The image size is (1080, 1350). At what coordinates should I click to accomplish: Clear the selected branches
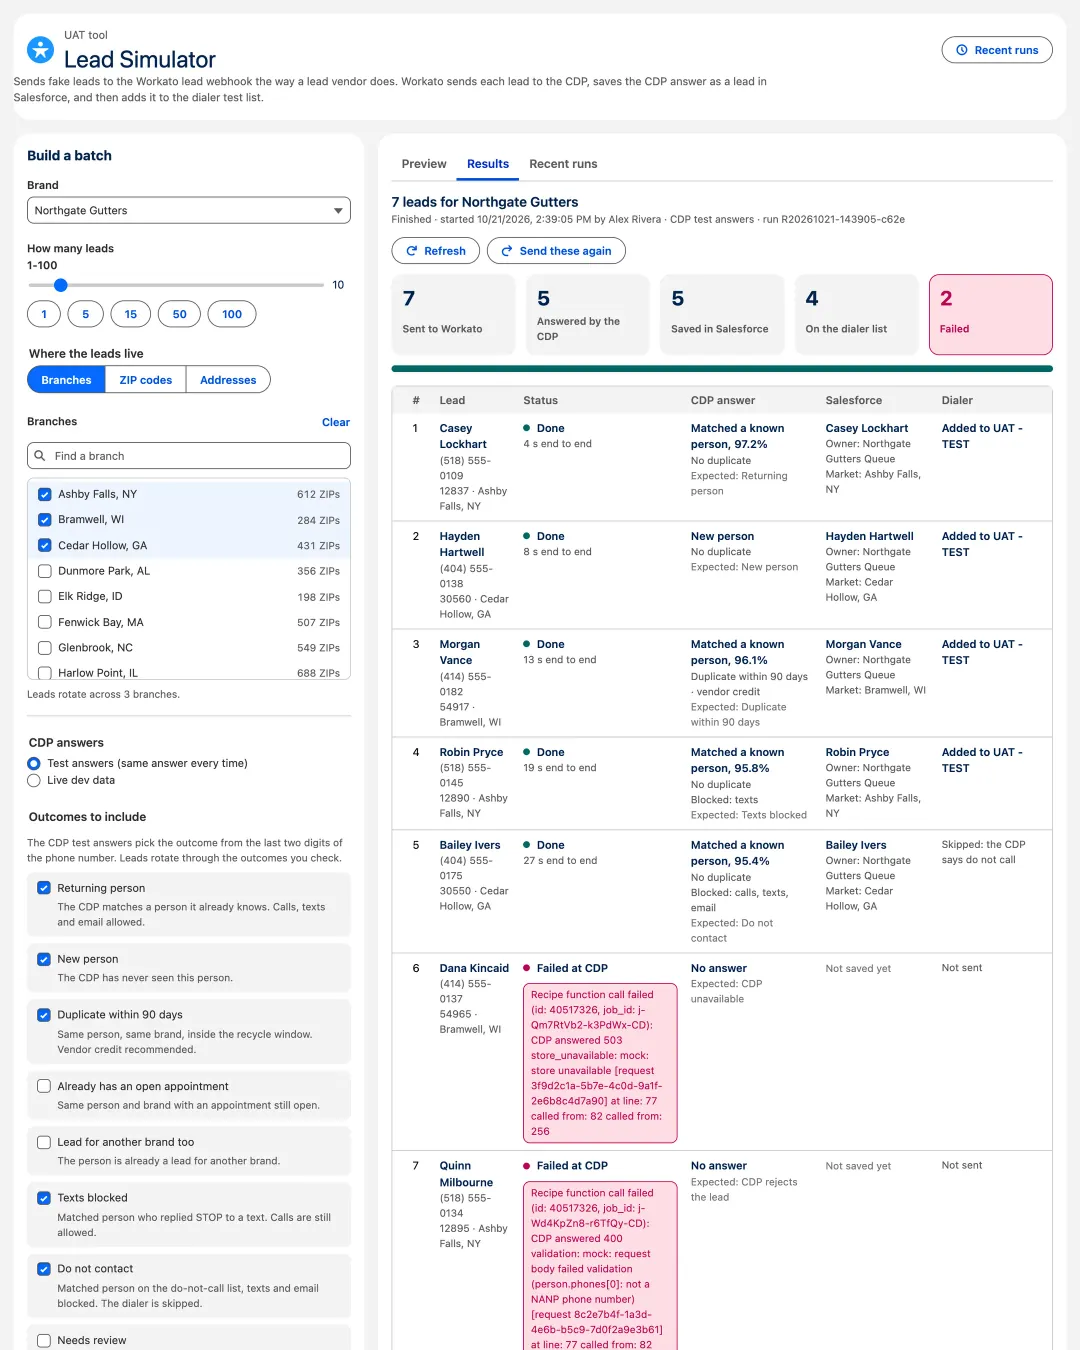click(336, 422)
